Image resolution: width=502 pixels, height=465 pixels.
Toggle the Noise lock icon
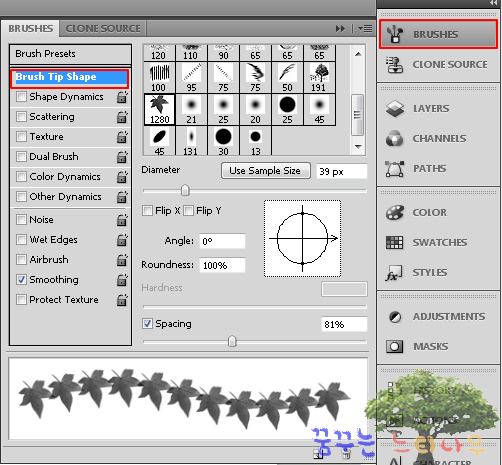[122, 220]
